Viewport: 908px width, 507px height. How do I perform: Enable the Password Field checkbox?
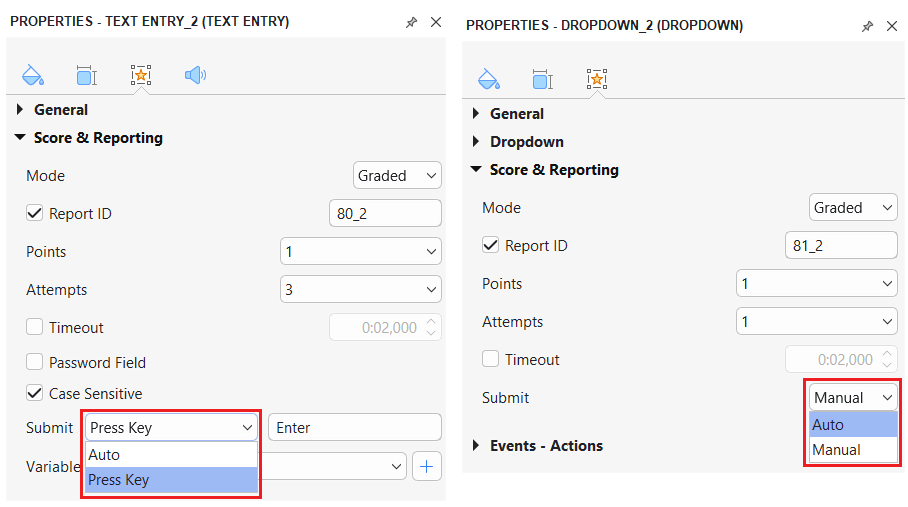tap(35, 363)
